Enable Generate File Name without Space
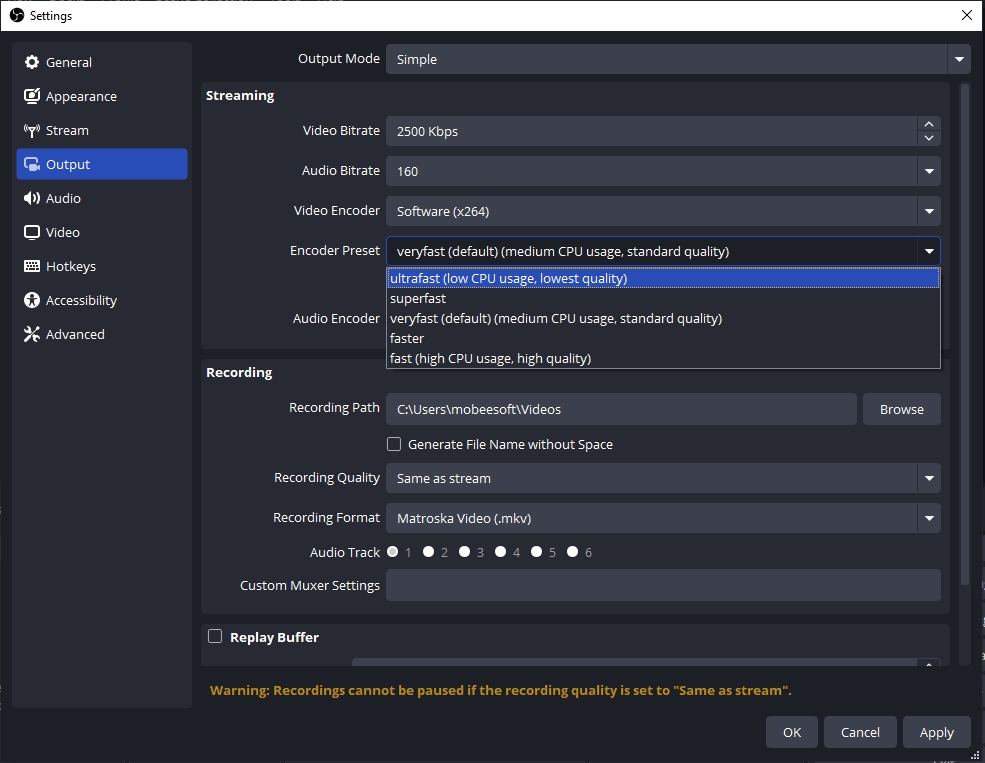This screenshot has height=763, width=985. [394, 444]
